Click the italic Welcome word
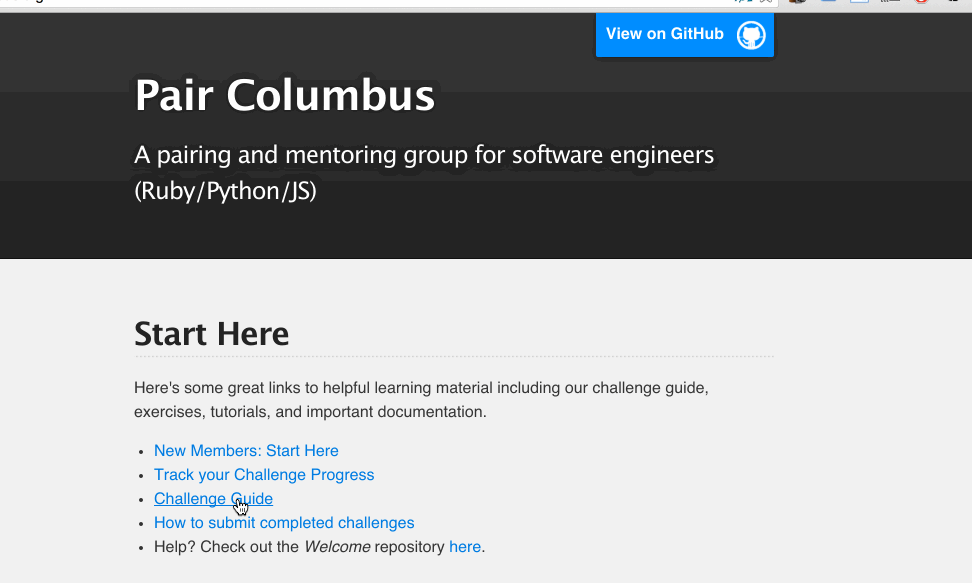This screenshot has width=972, height=583. pos(337,547)
